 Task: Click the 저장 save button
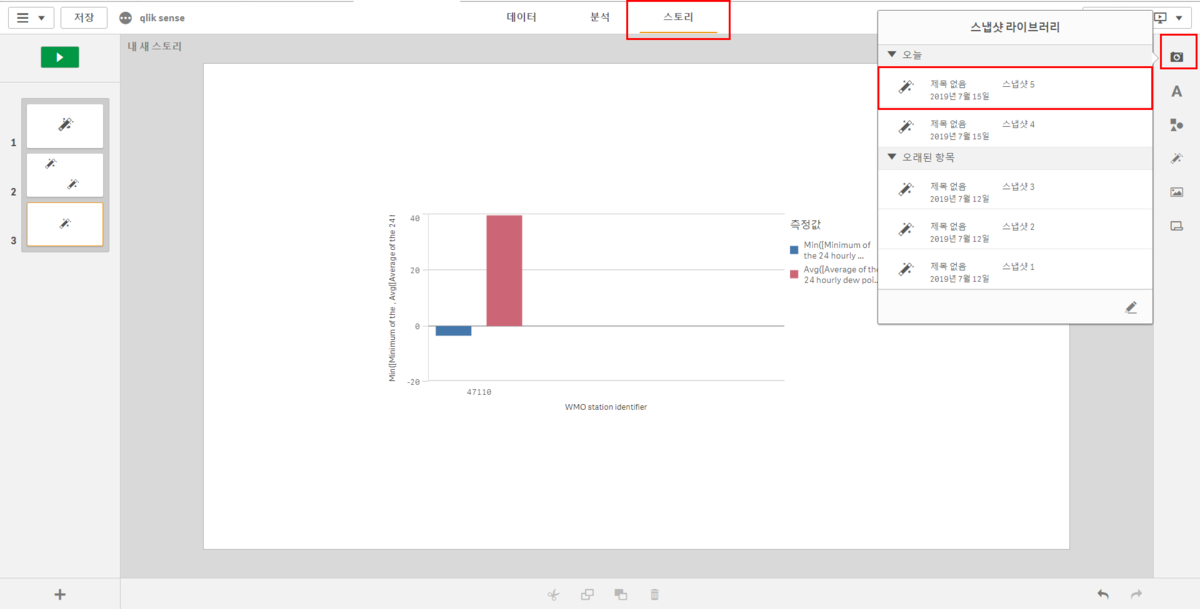(x=83, y=17)
